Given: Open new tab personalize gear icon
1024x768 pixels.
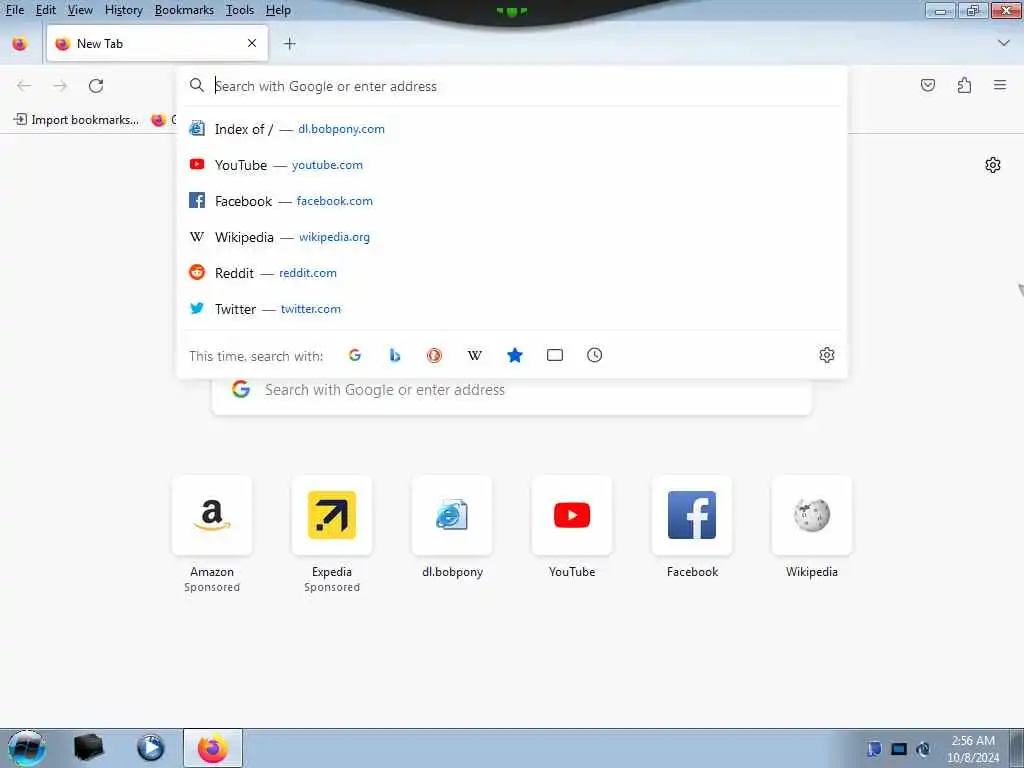Looking at the screenshot, I should coord(993,165).
